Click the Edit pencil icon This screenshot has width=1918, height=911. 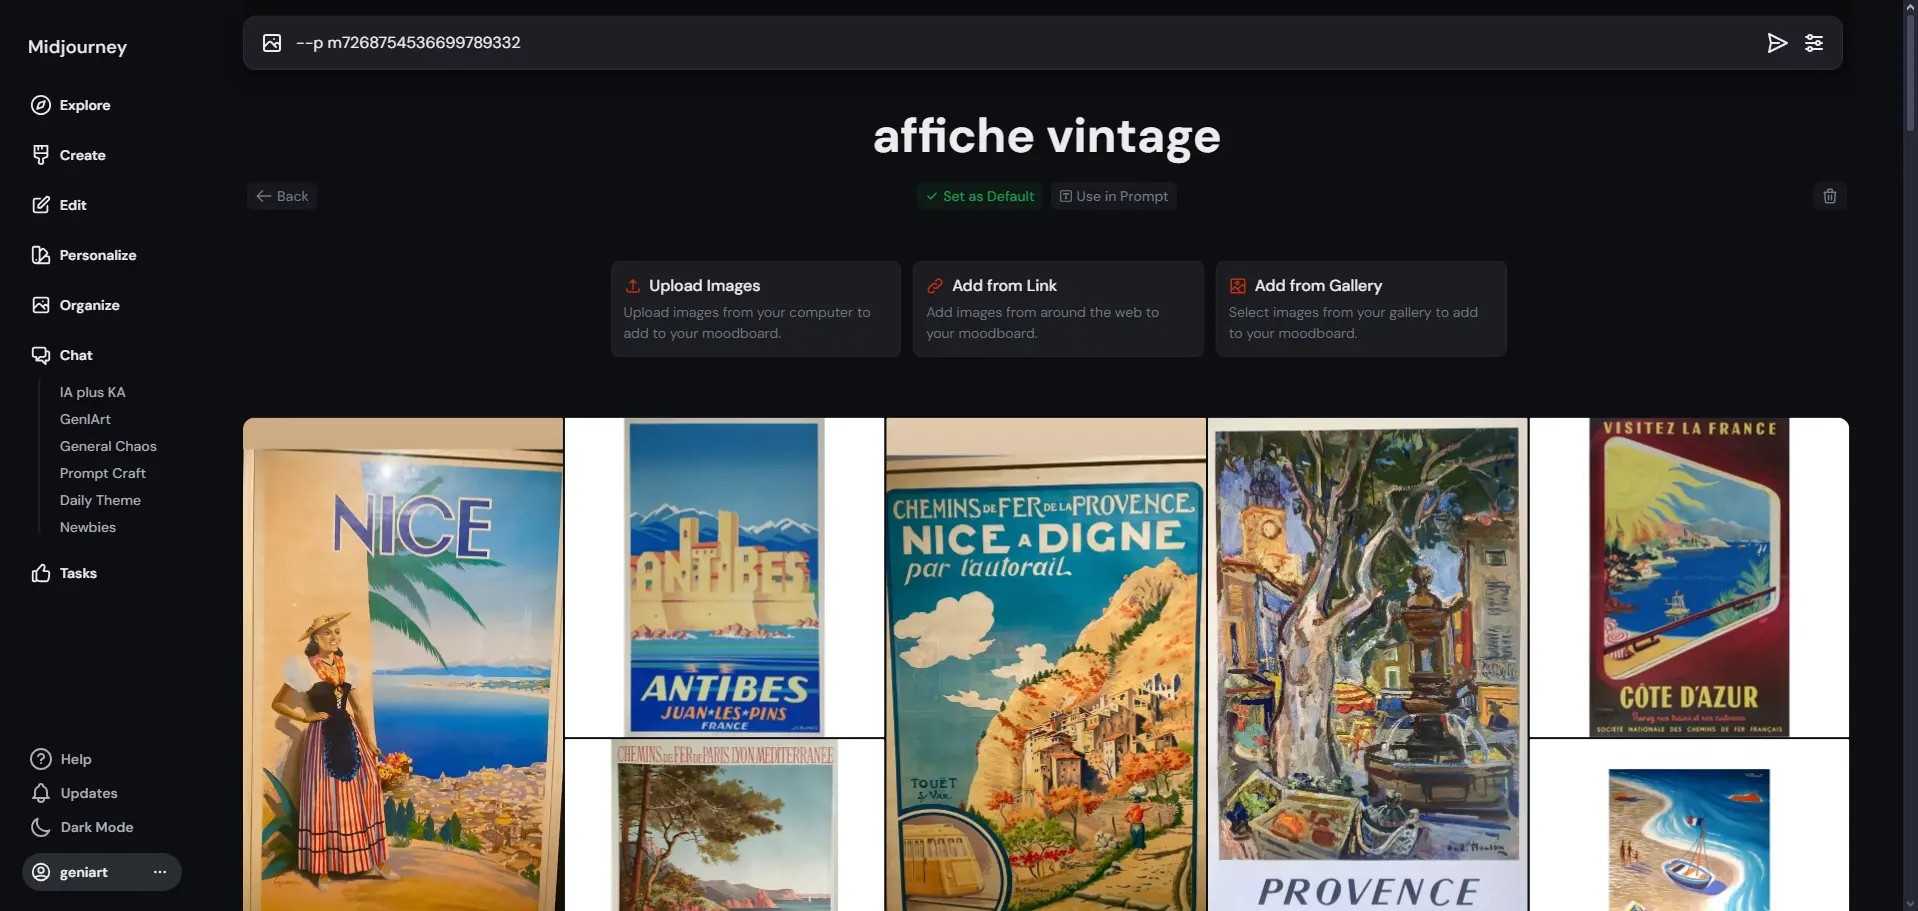click(x=41, y=205)
